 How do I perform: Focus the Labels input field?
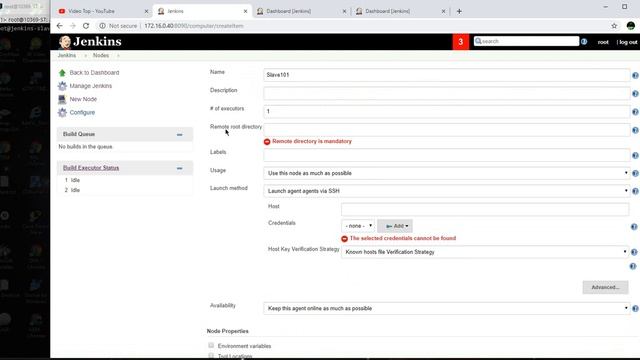[447, 155]
